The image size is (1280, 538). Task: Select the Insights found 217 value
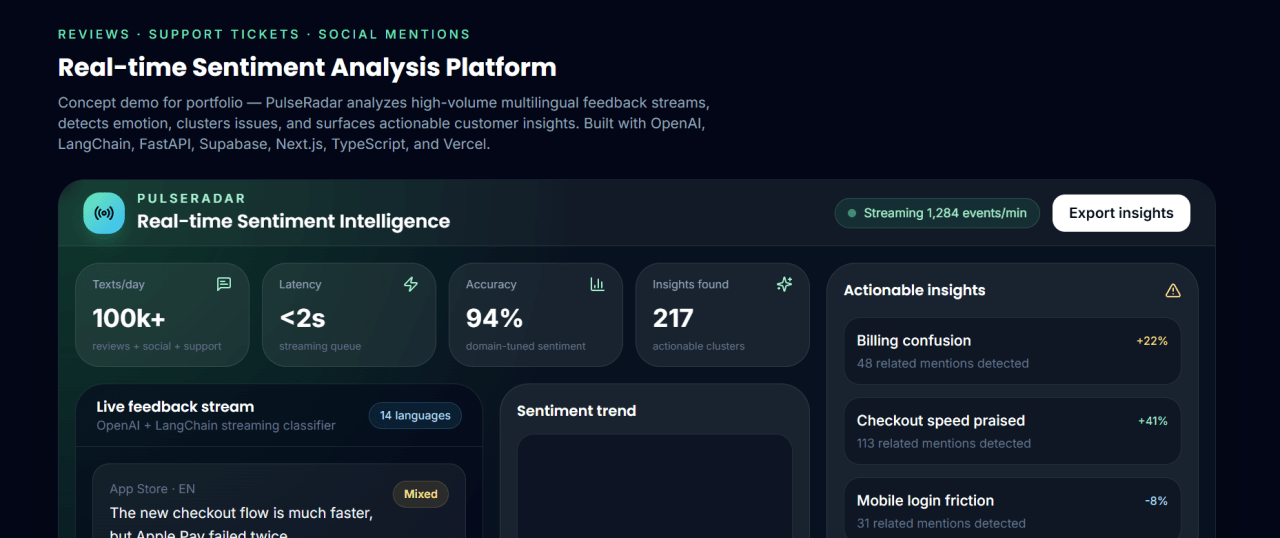(673, 318)
